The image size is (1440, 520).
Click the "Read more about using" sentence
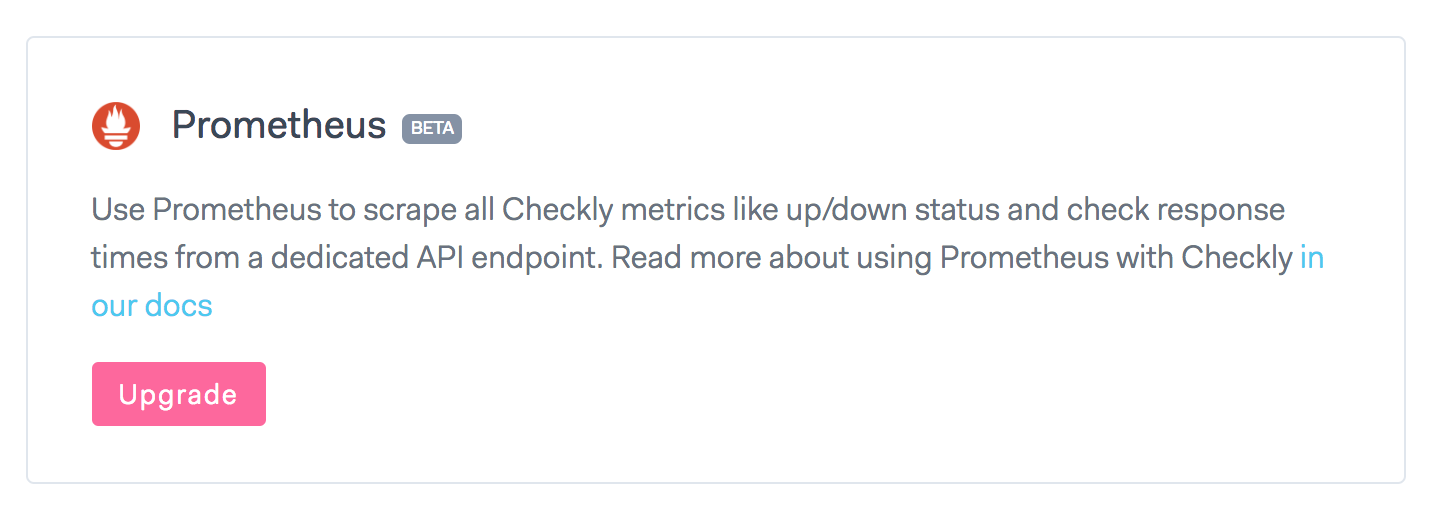(772, 258)
